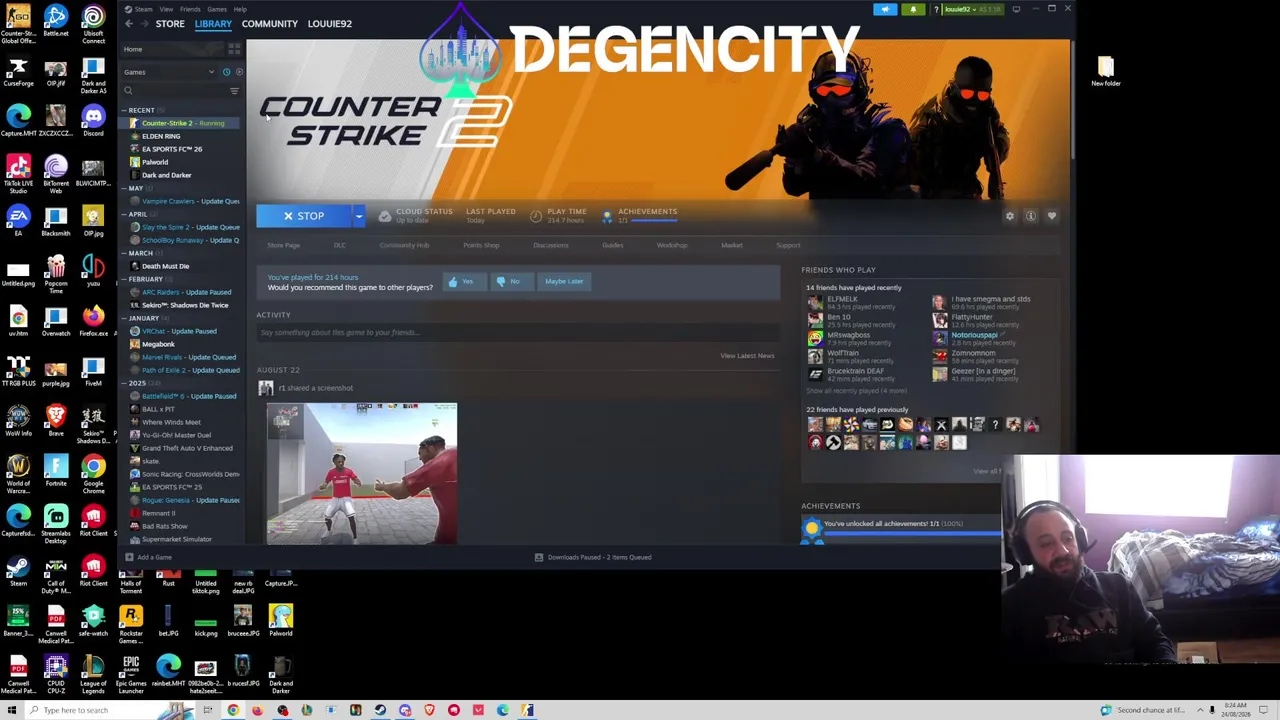1280x720 pixels.
Task: Open Task View on the taskbar
Action: click(x=208, y=710)
